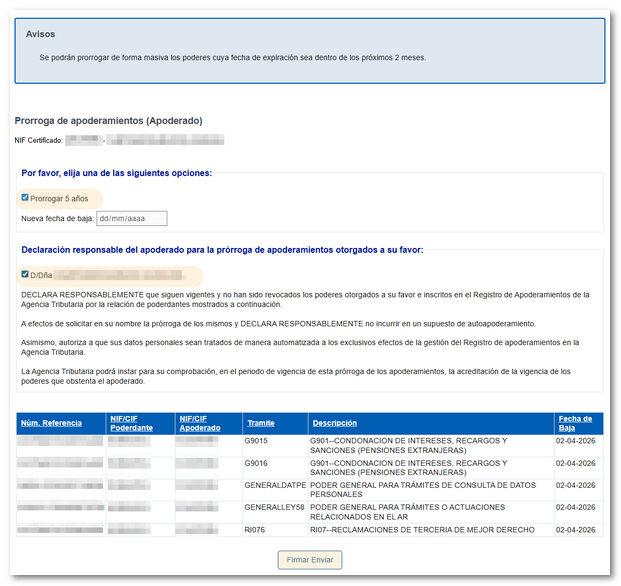Click the Avisos notice heading
This screenshot has width=621, height=586.
40,34
